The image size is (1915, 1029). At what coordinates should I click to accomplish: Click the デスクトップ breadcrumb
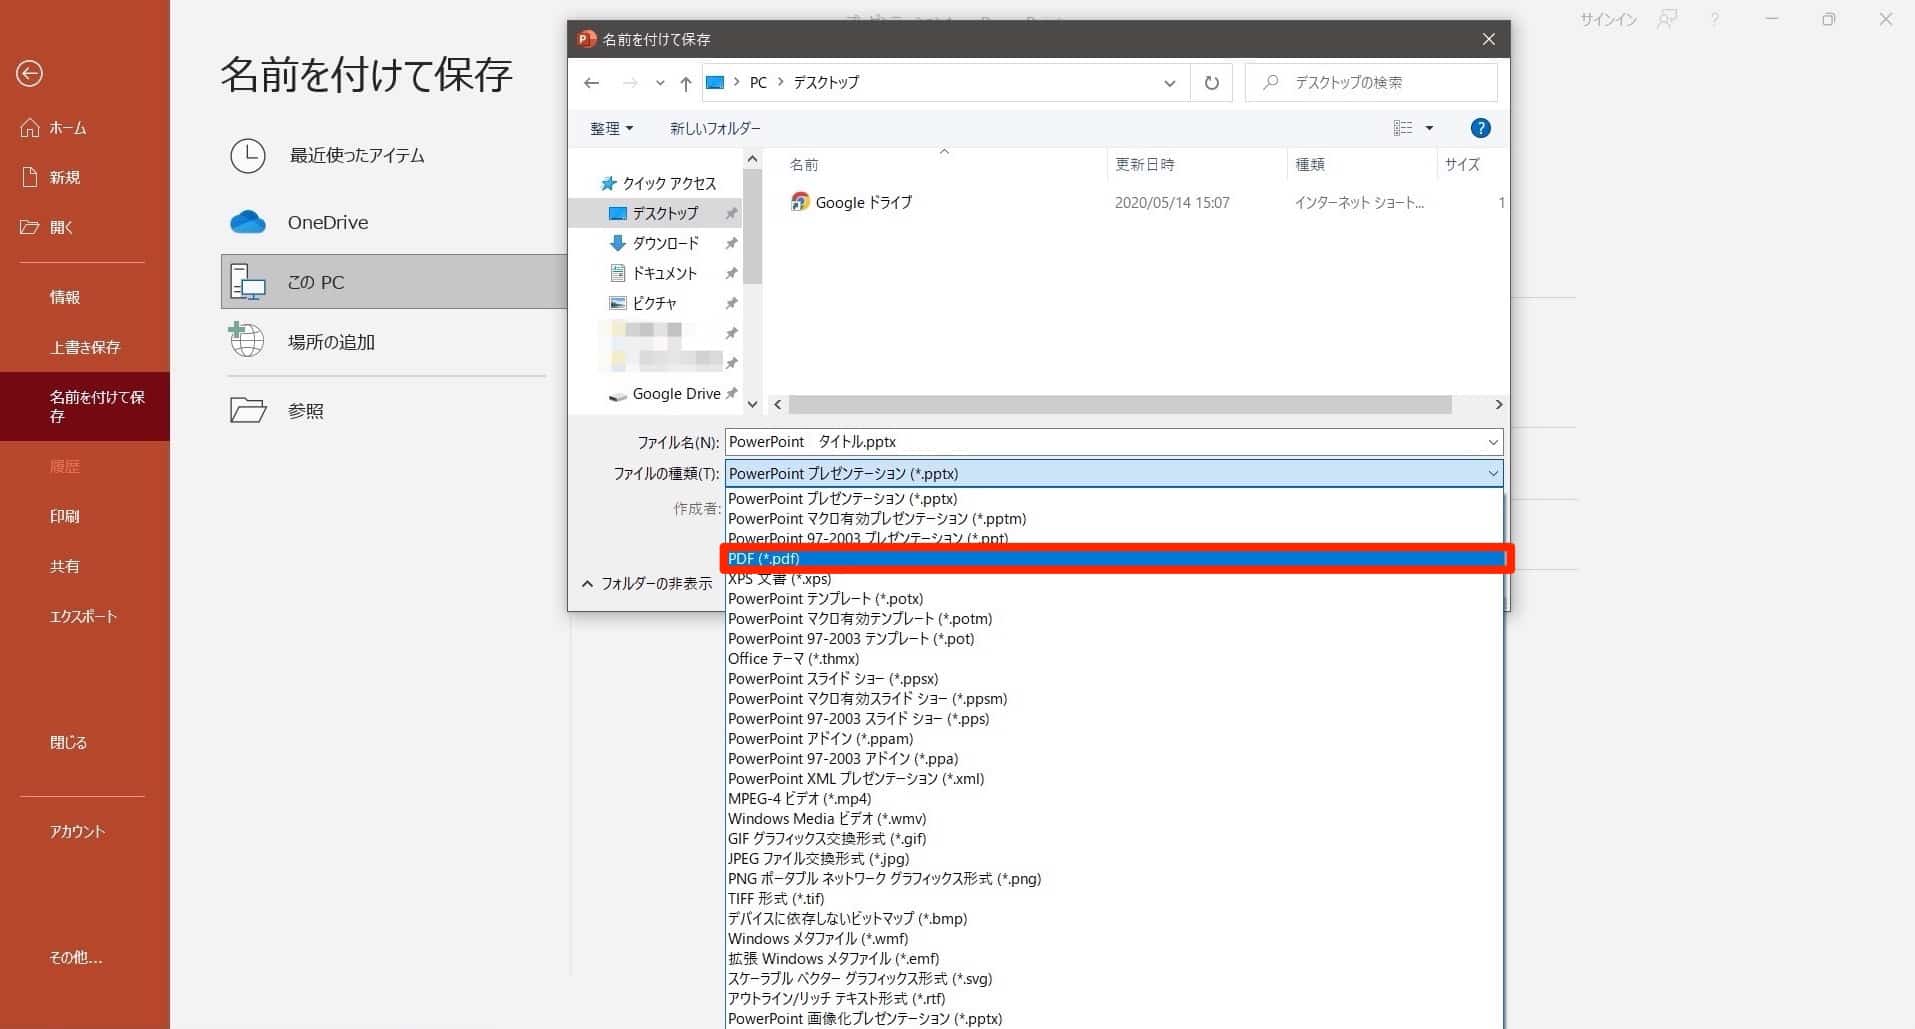click(826, 83)
